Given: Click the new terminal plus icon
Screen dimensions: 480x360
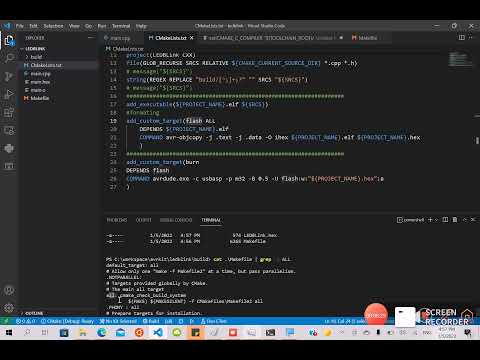Looking at the screenshot, I should tap(430, 220).
